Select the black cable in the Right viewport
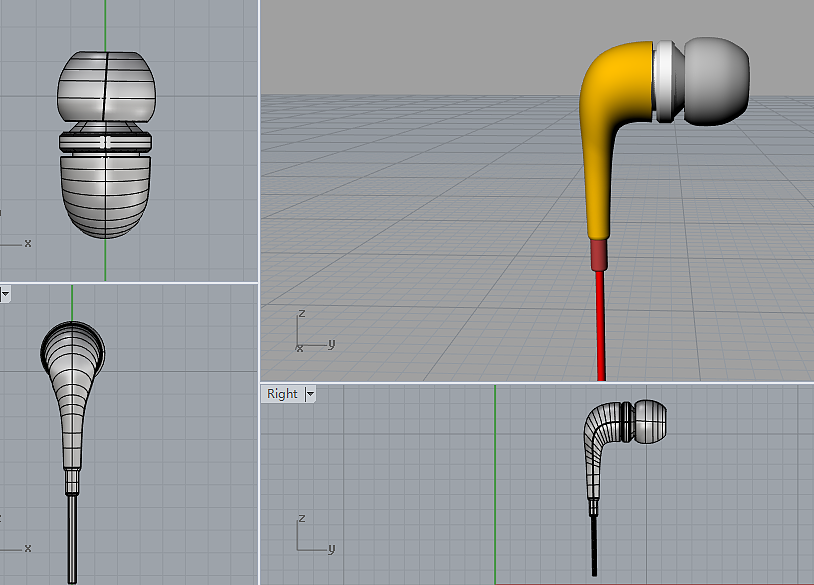 click(x=593, y=545)
